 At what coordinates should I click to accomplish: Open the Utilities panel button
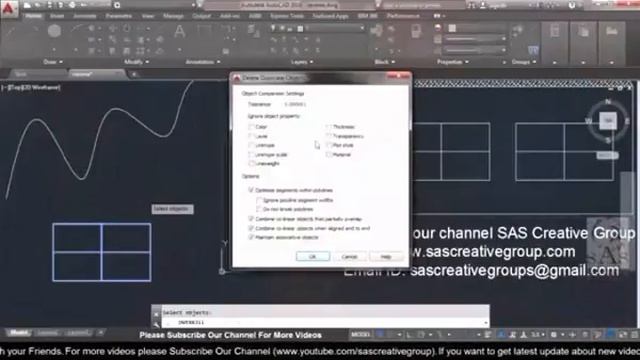click(x=554, y=43)
